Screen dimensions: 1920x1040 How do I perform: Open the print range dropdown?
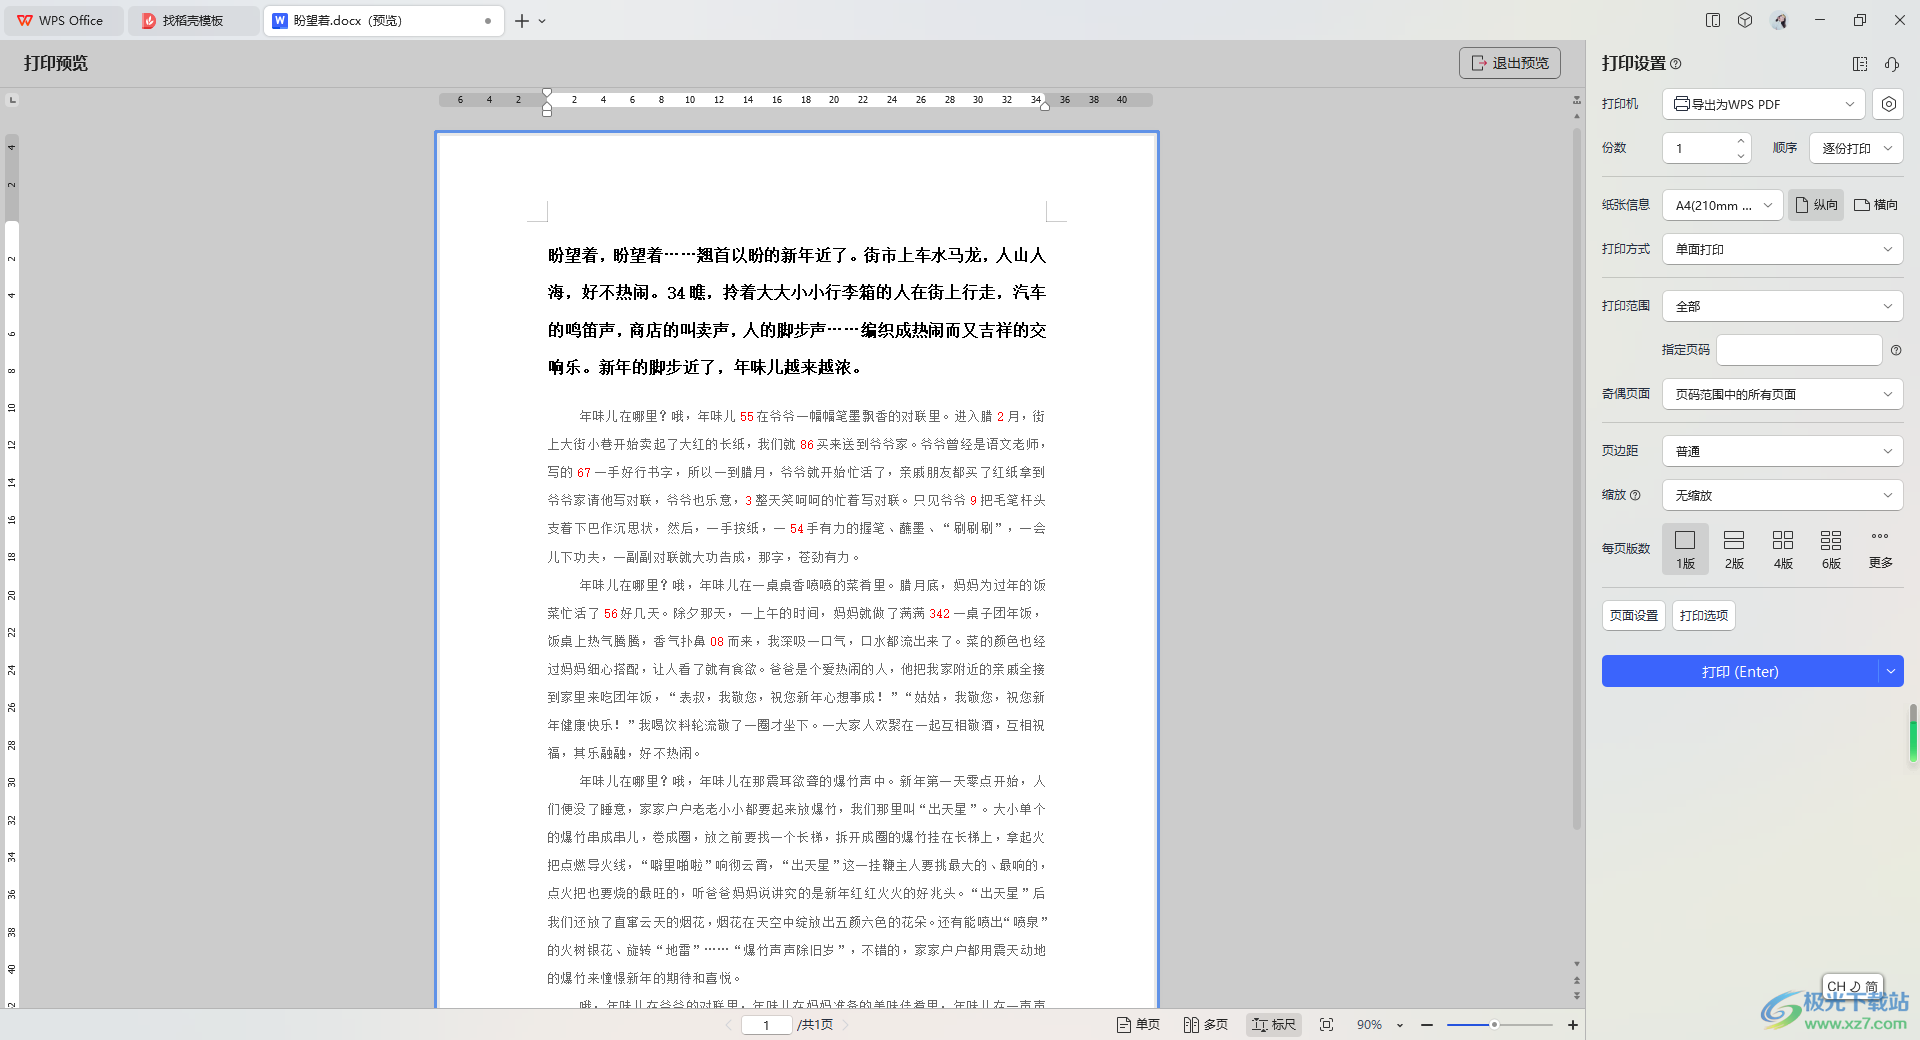[1783, 306]
